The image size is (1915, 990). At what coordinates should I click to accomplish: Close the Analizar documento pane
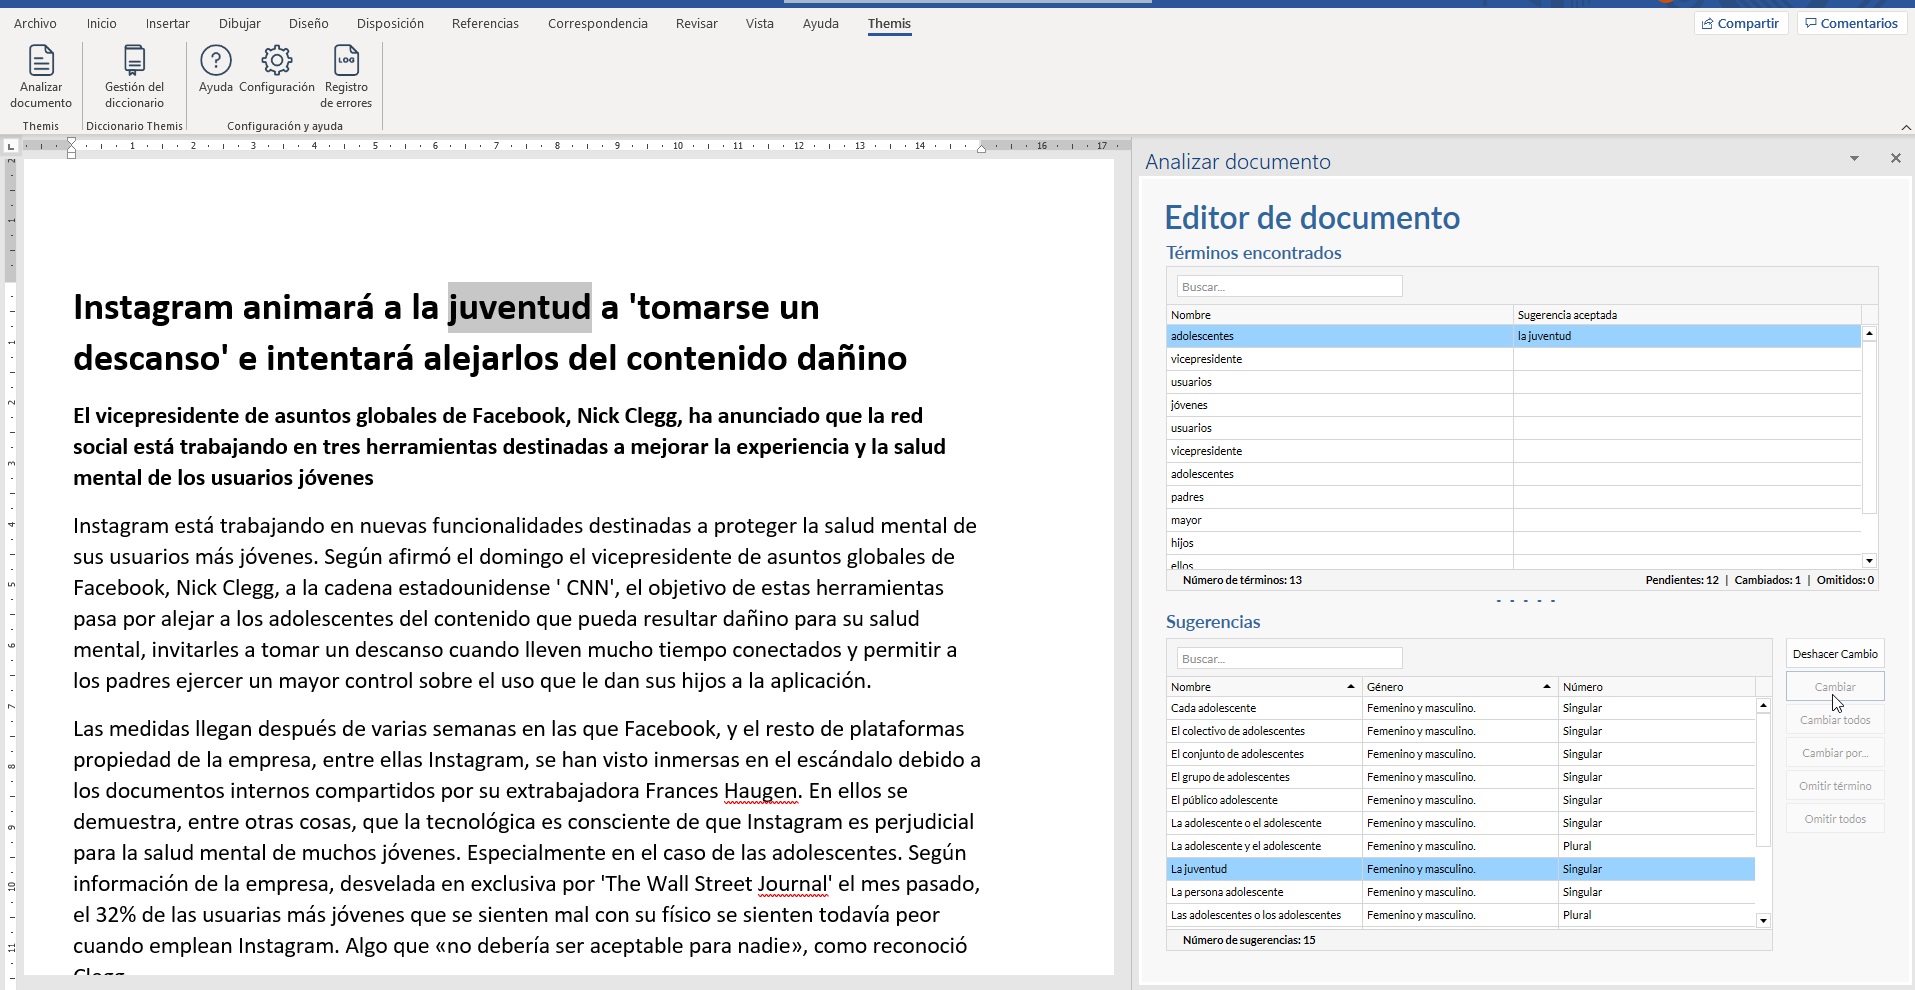pos(1895,159)
